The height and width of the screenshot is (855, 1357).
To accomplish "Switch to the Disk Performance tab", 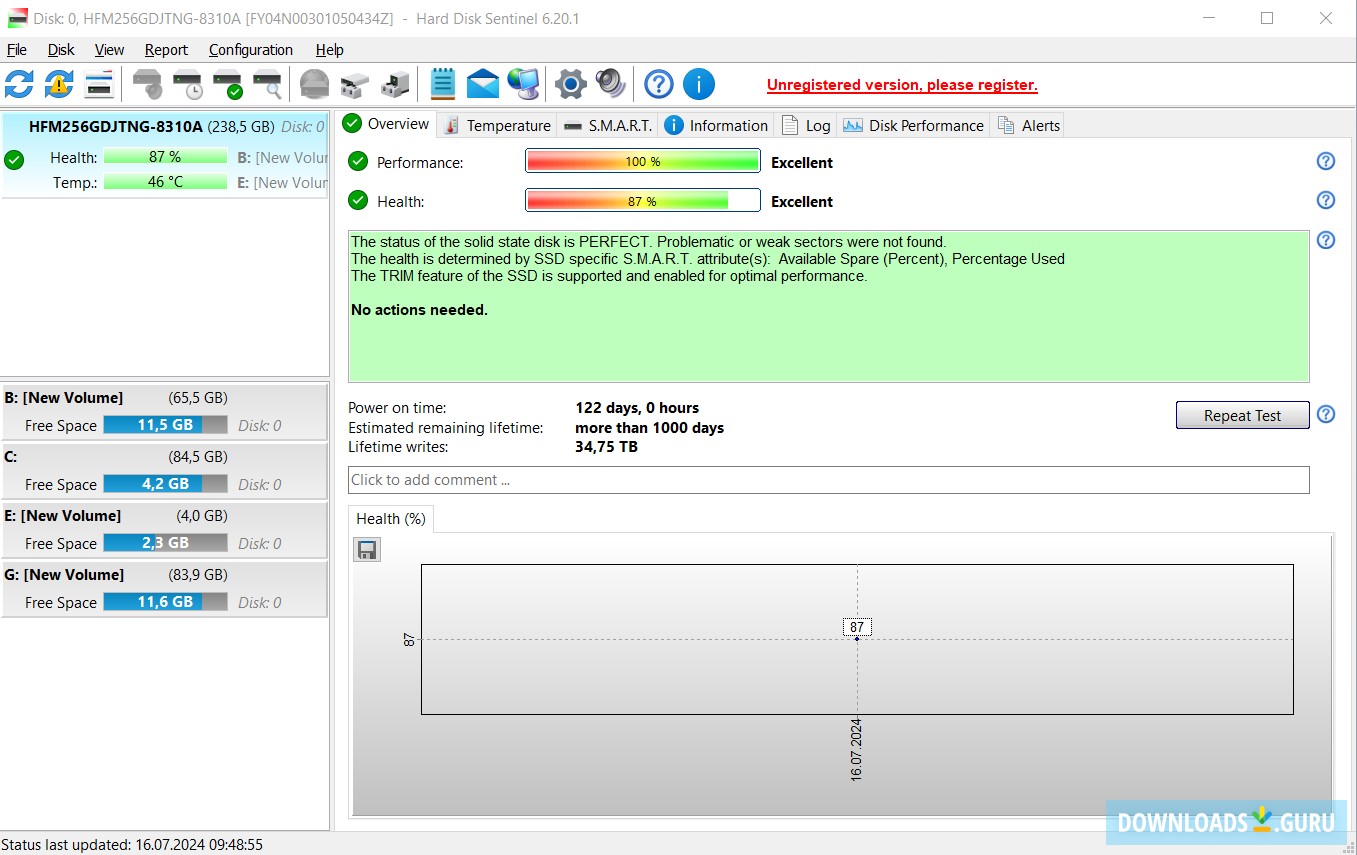I will pyautogui.click(x=914, y=125).
